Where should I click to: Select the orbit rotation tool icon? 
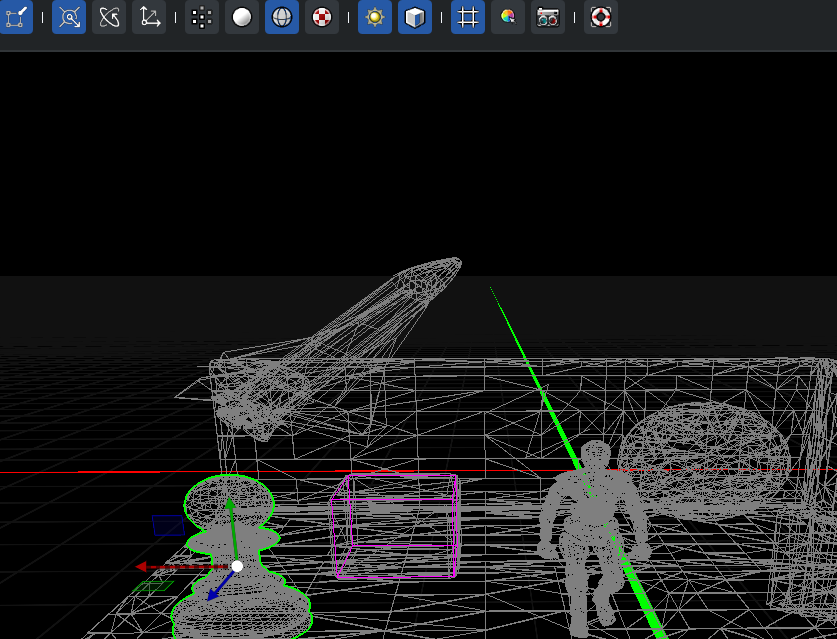[109, 17]
